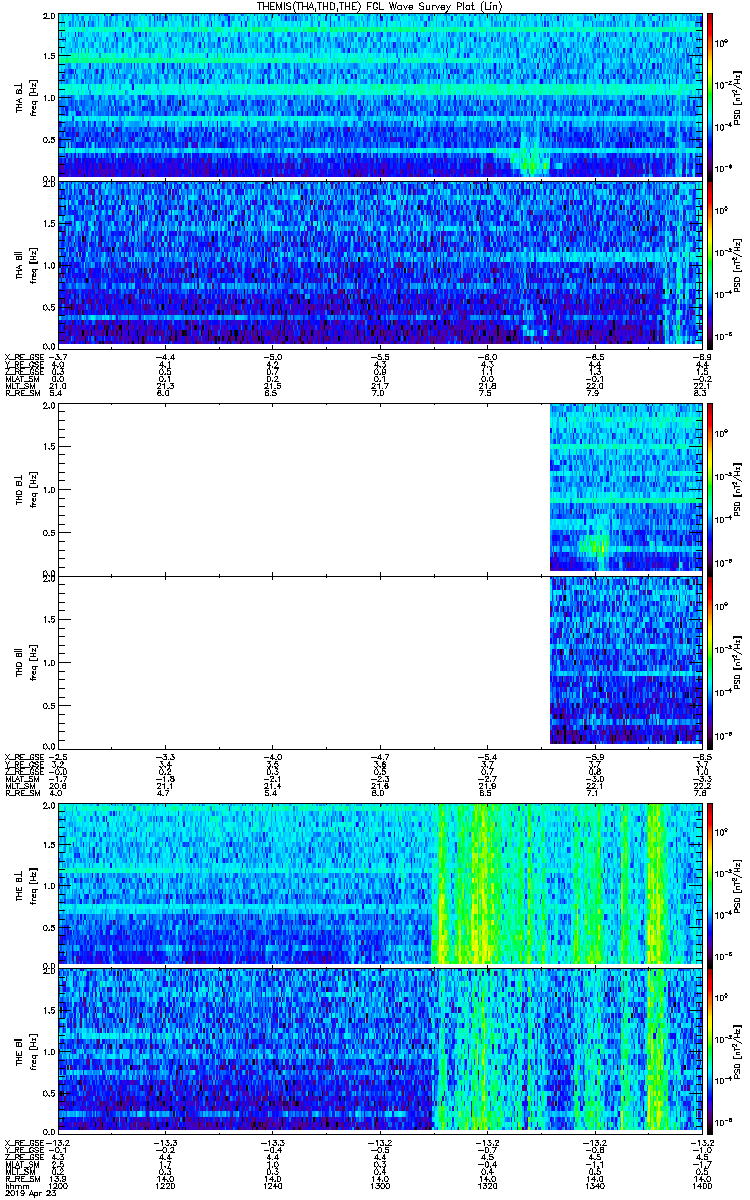Click the 'X_RE_GSE' row label under THD panels
The height and width of the screenshot is (1200, 750).
22,755
